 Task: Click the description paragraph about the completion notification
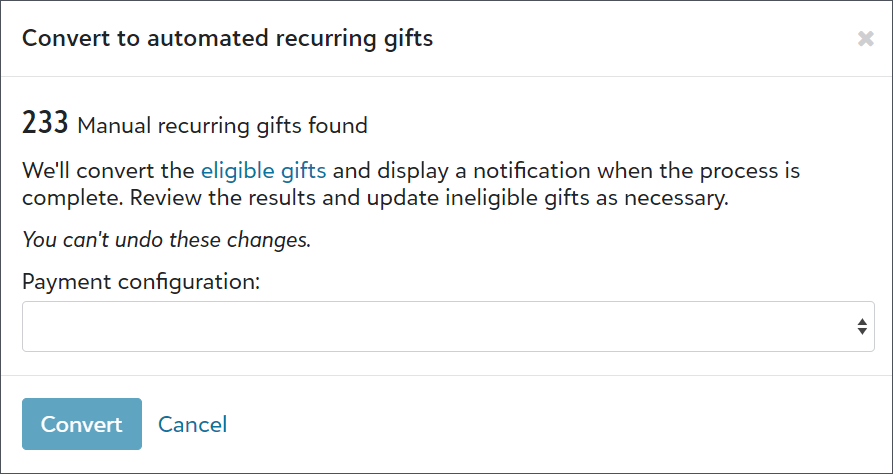click(x=411, y=185)
